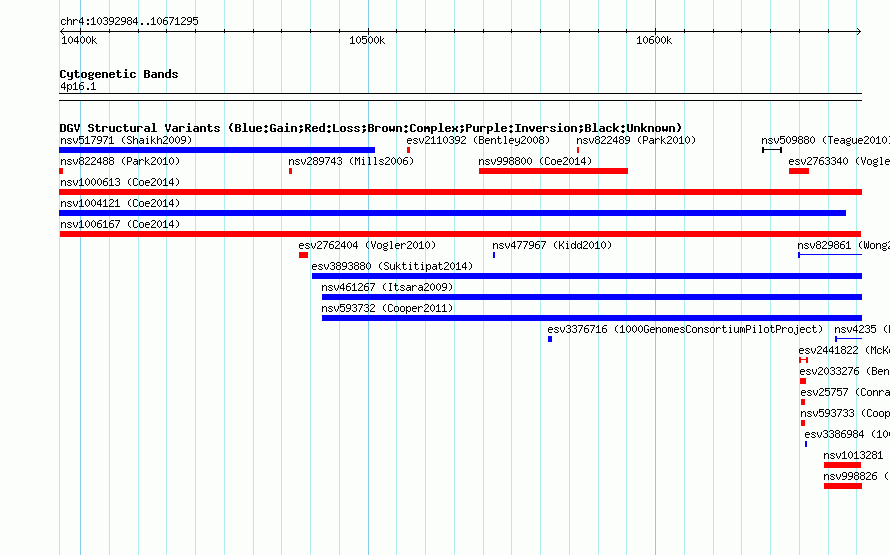890x555 pixels.
Task: Click the red bar under nsv1013281
Action: (842, 465)
